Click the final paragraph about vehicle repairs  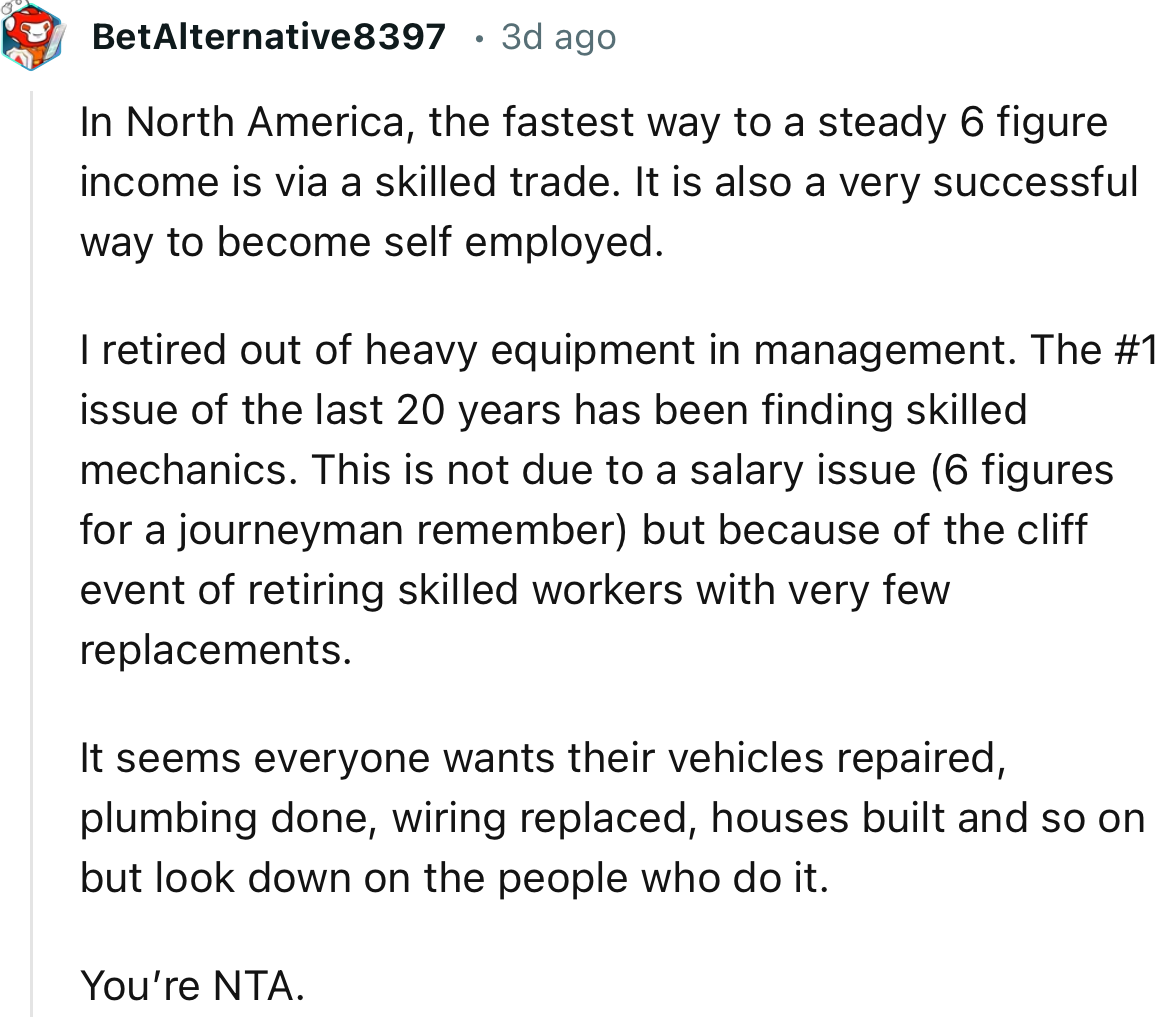(x=600, y=817)
